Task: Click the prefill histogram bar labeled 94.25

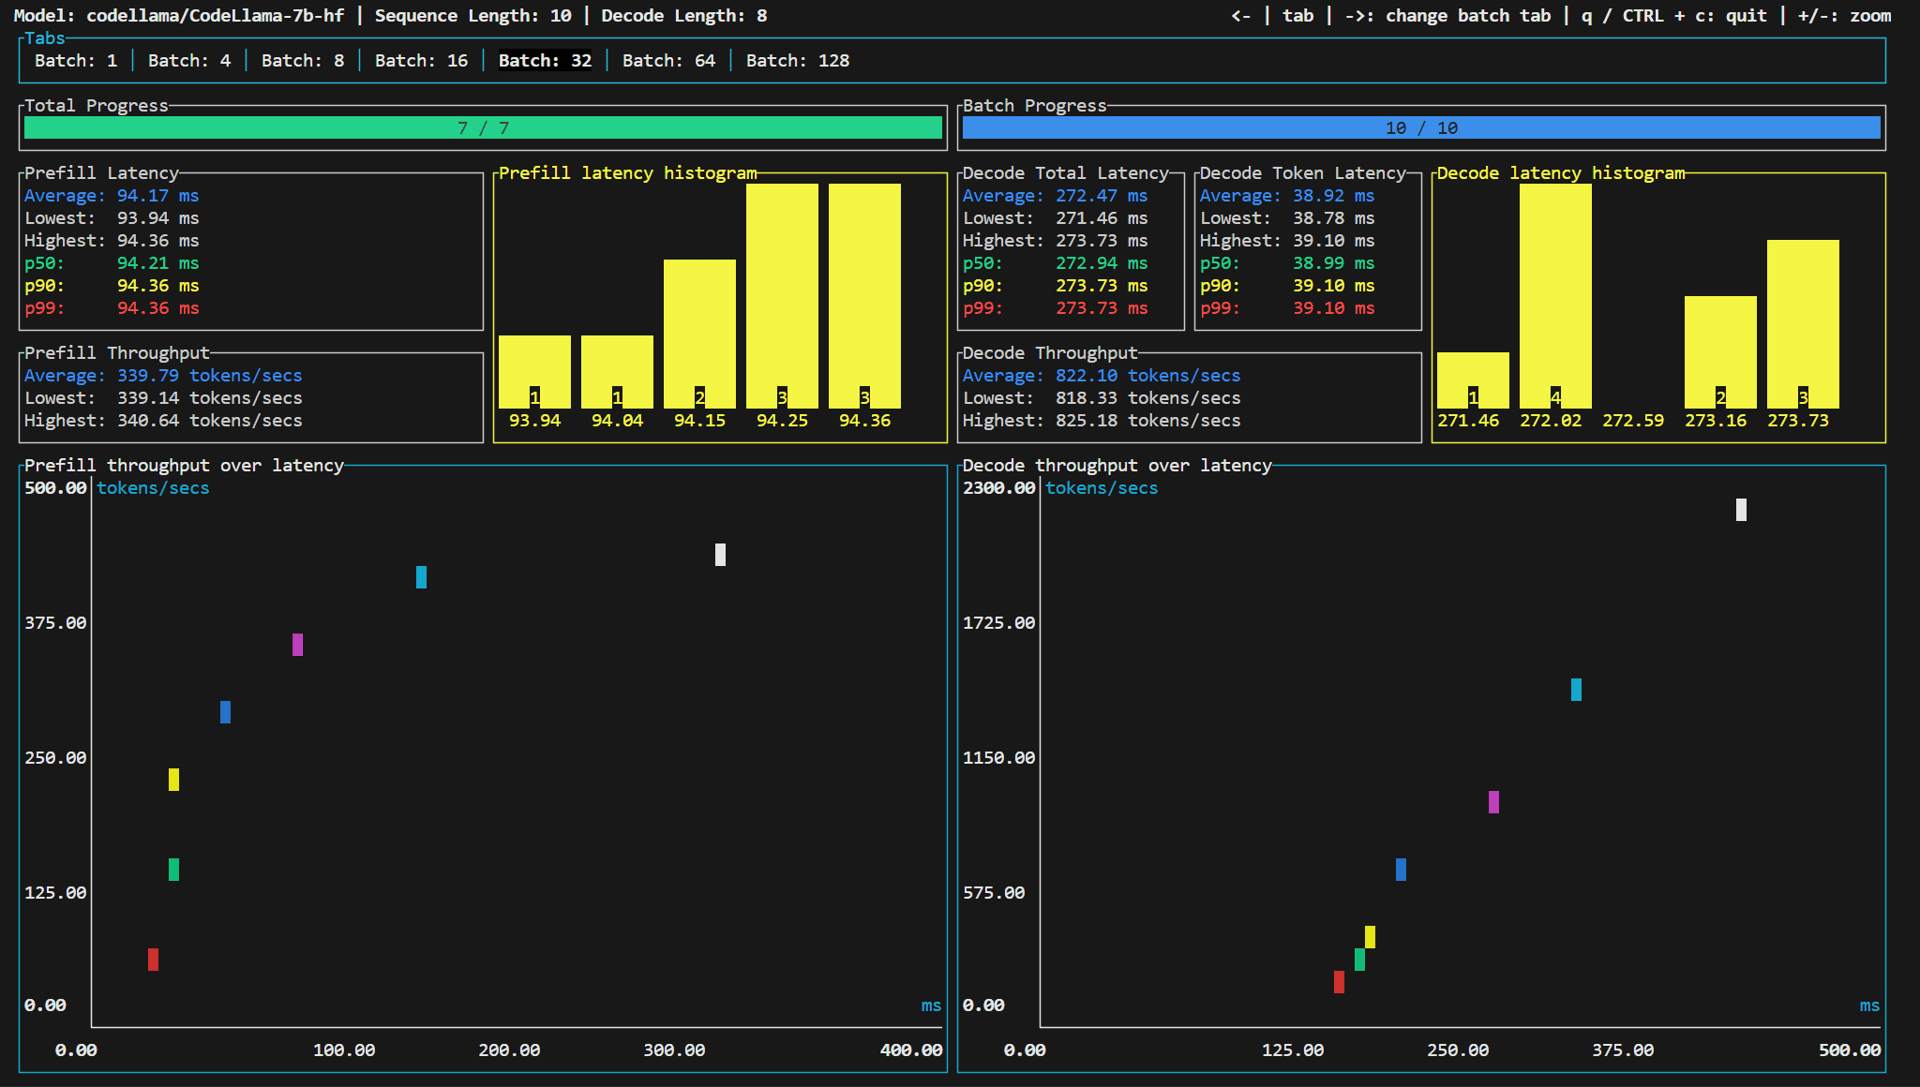Action: point(782,295)
